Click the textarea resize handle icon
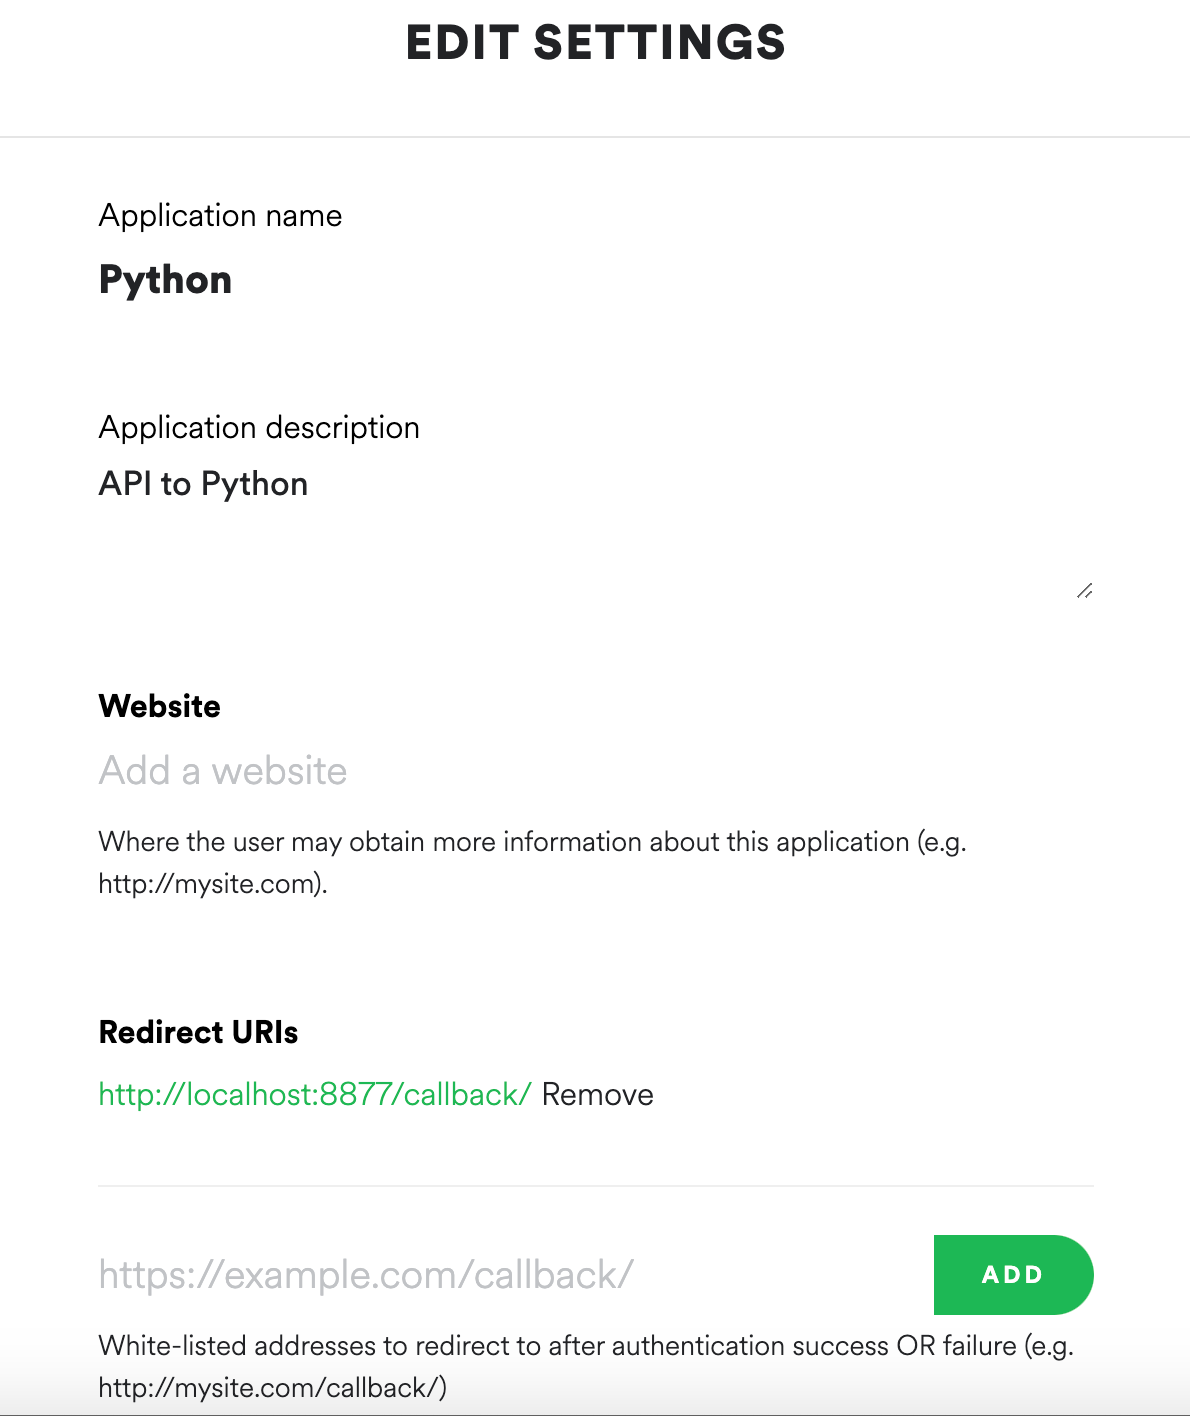The width and height of the screenshot is (1190, 1416). click(1084, 591)
